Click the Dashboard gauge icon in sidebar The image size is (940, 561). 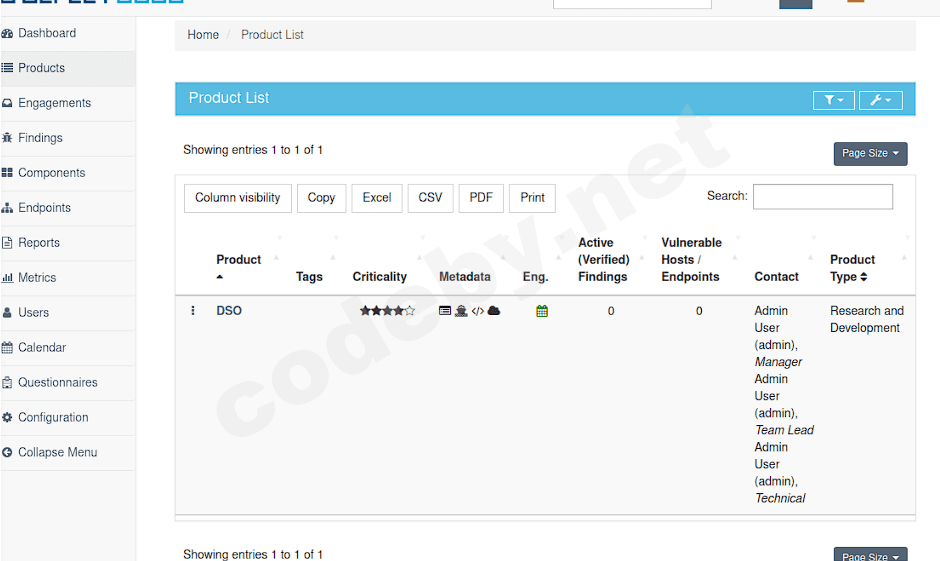(x=7, y=34)
